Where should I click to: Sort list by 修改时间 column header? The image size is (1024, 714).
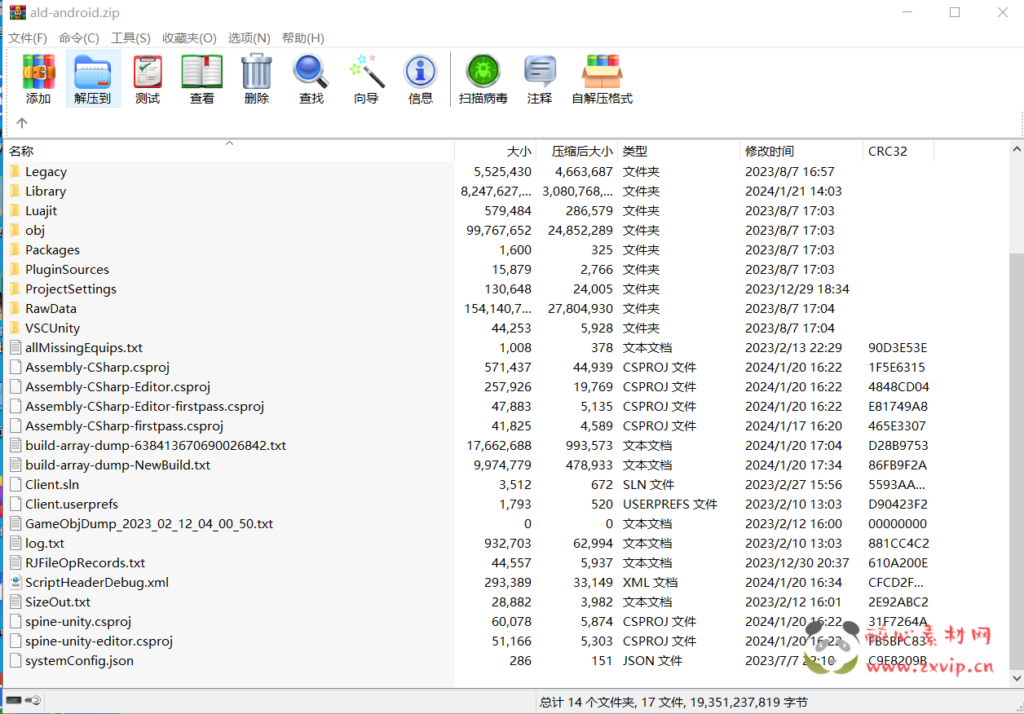coord(769,151)
